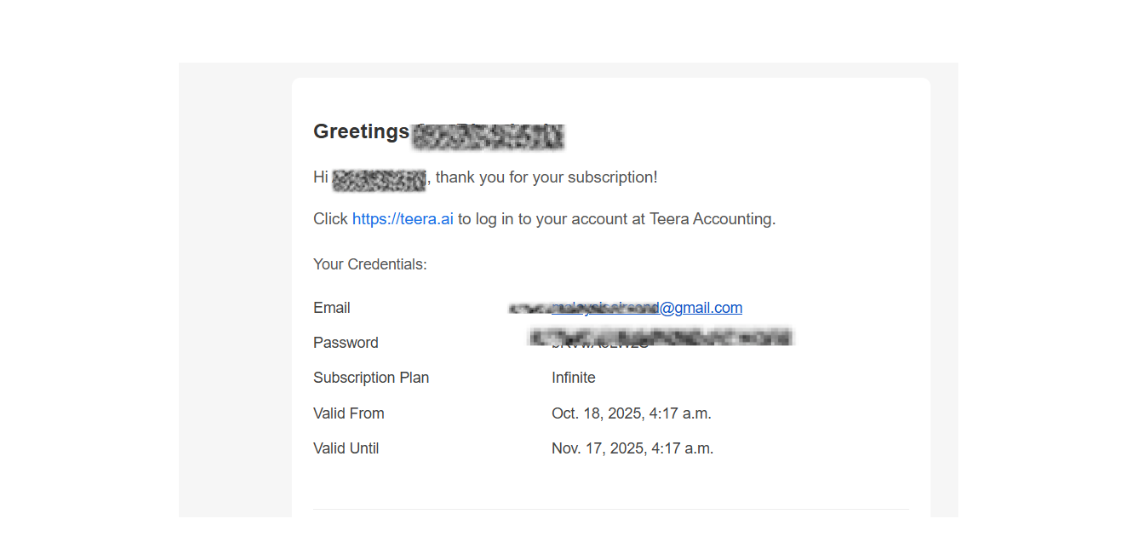This screenshot has height=557, width=1124.
Task: Open the https://teera.ai link
Action: coord(402,219)
